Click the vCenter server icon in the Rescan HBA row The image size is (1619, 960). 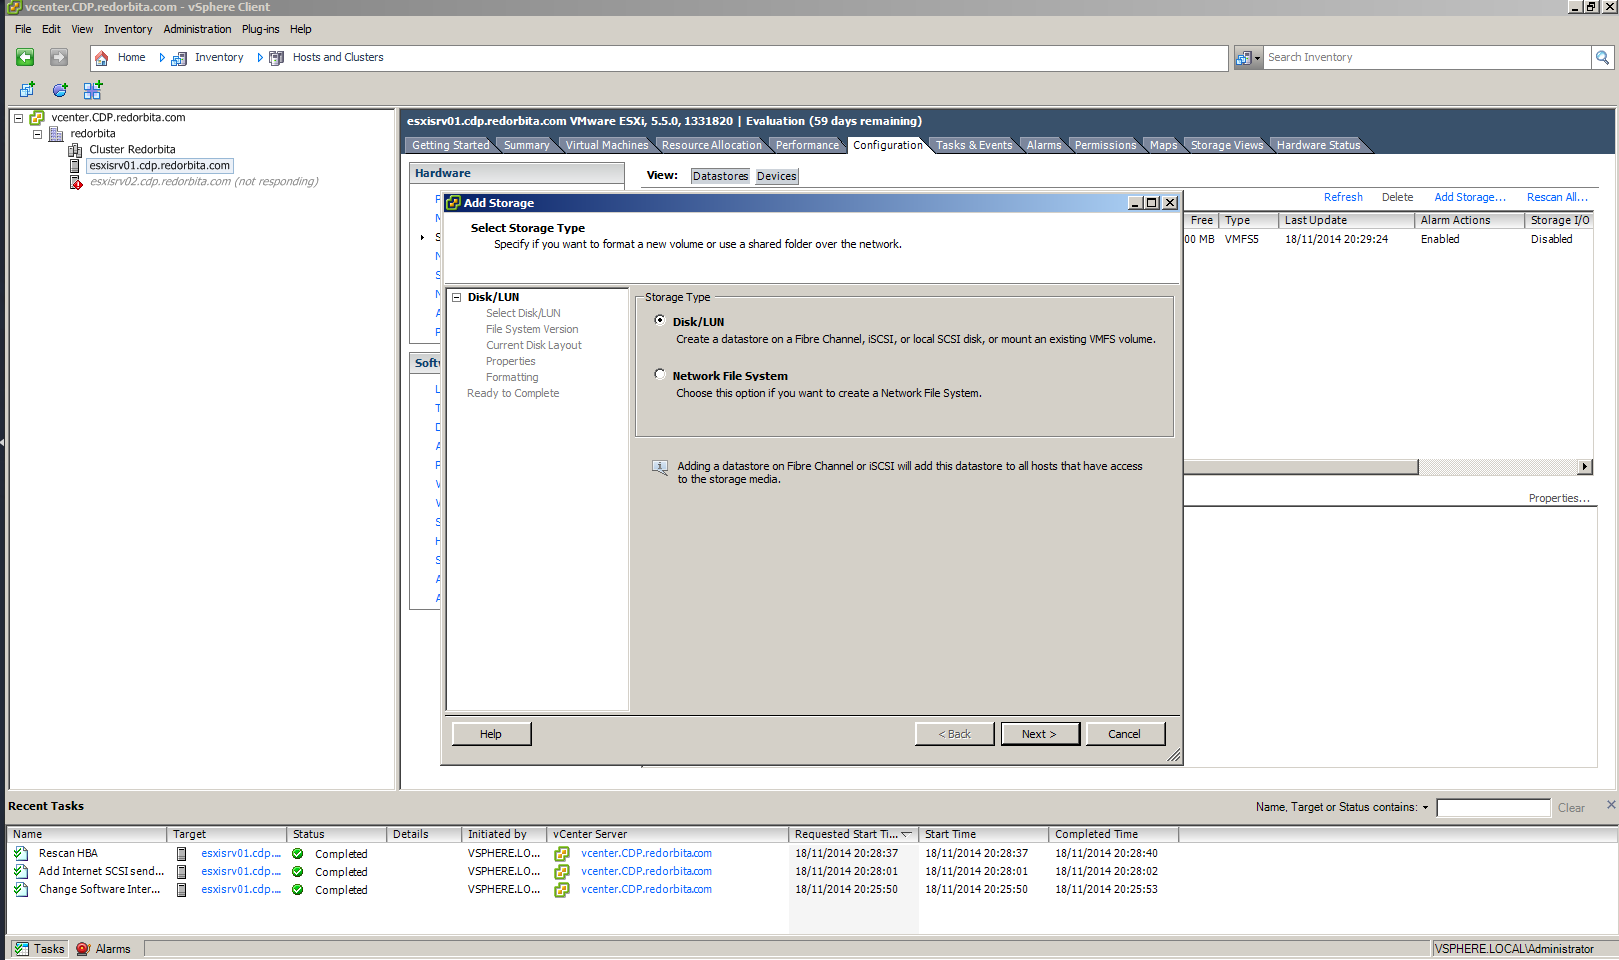[x=562, y=854]
